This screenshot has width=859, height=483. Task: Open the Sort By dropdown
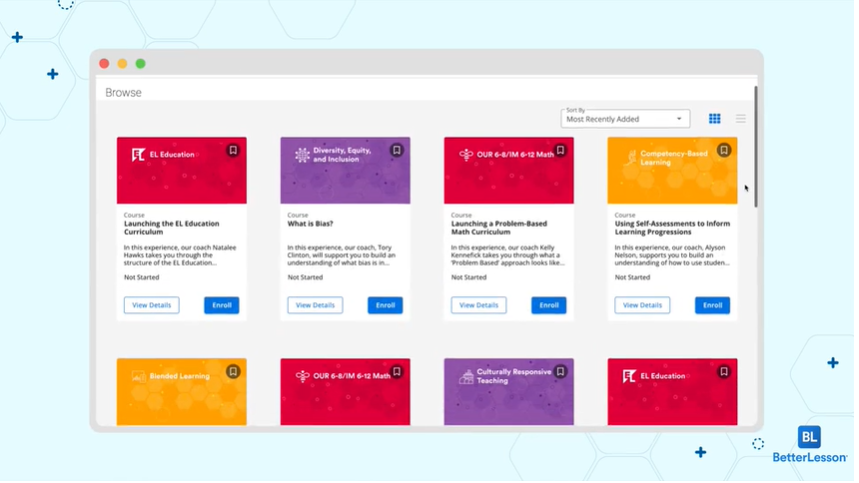coord(628,119)
